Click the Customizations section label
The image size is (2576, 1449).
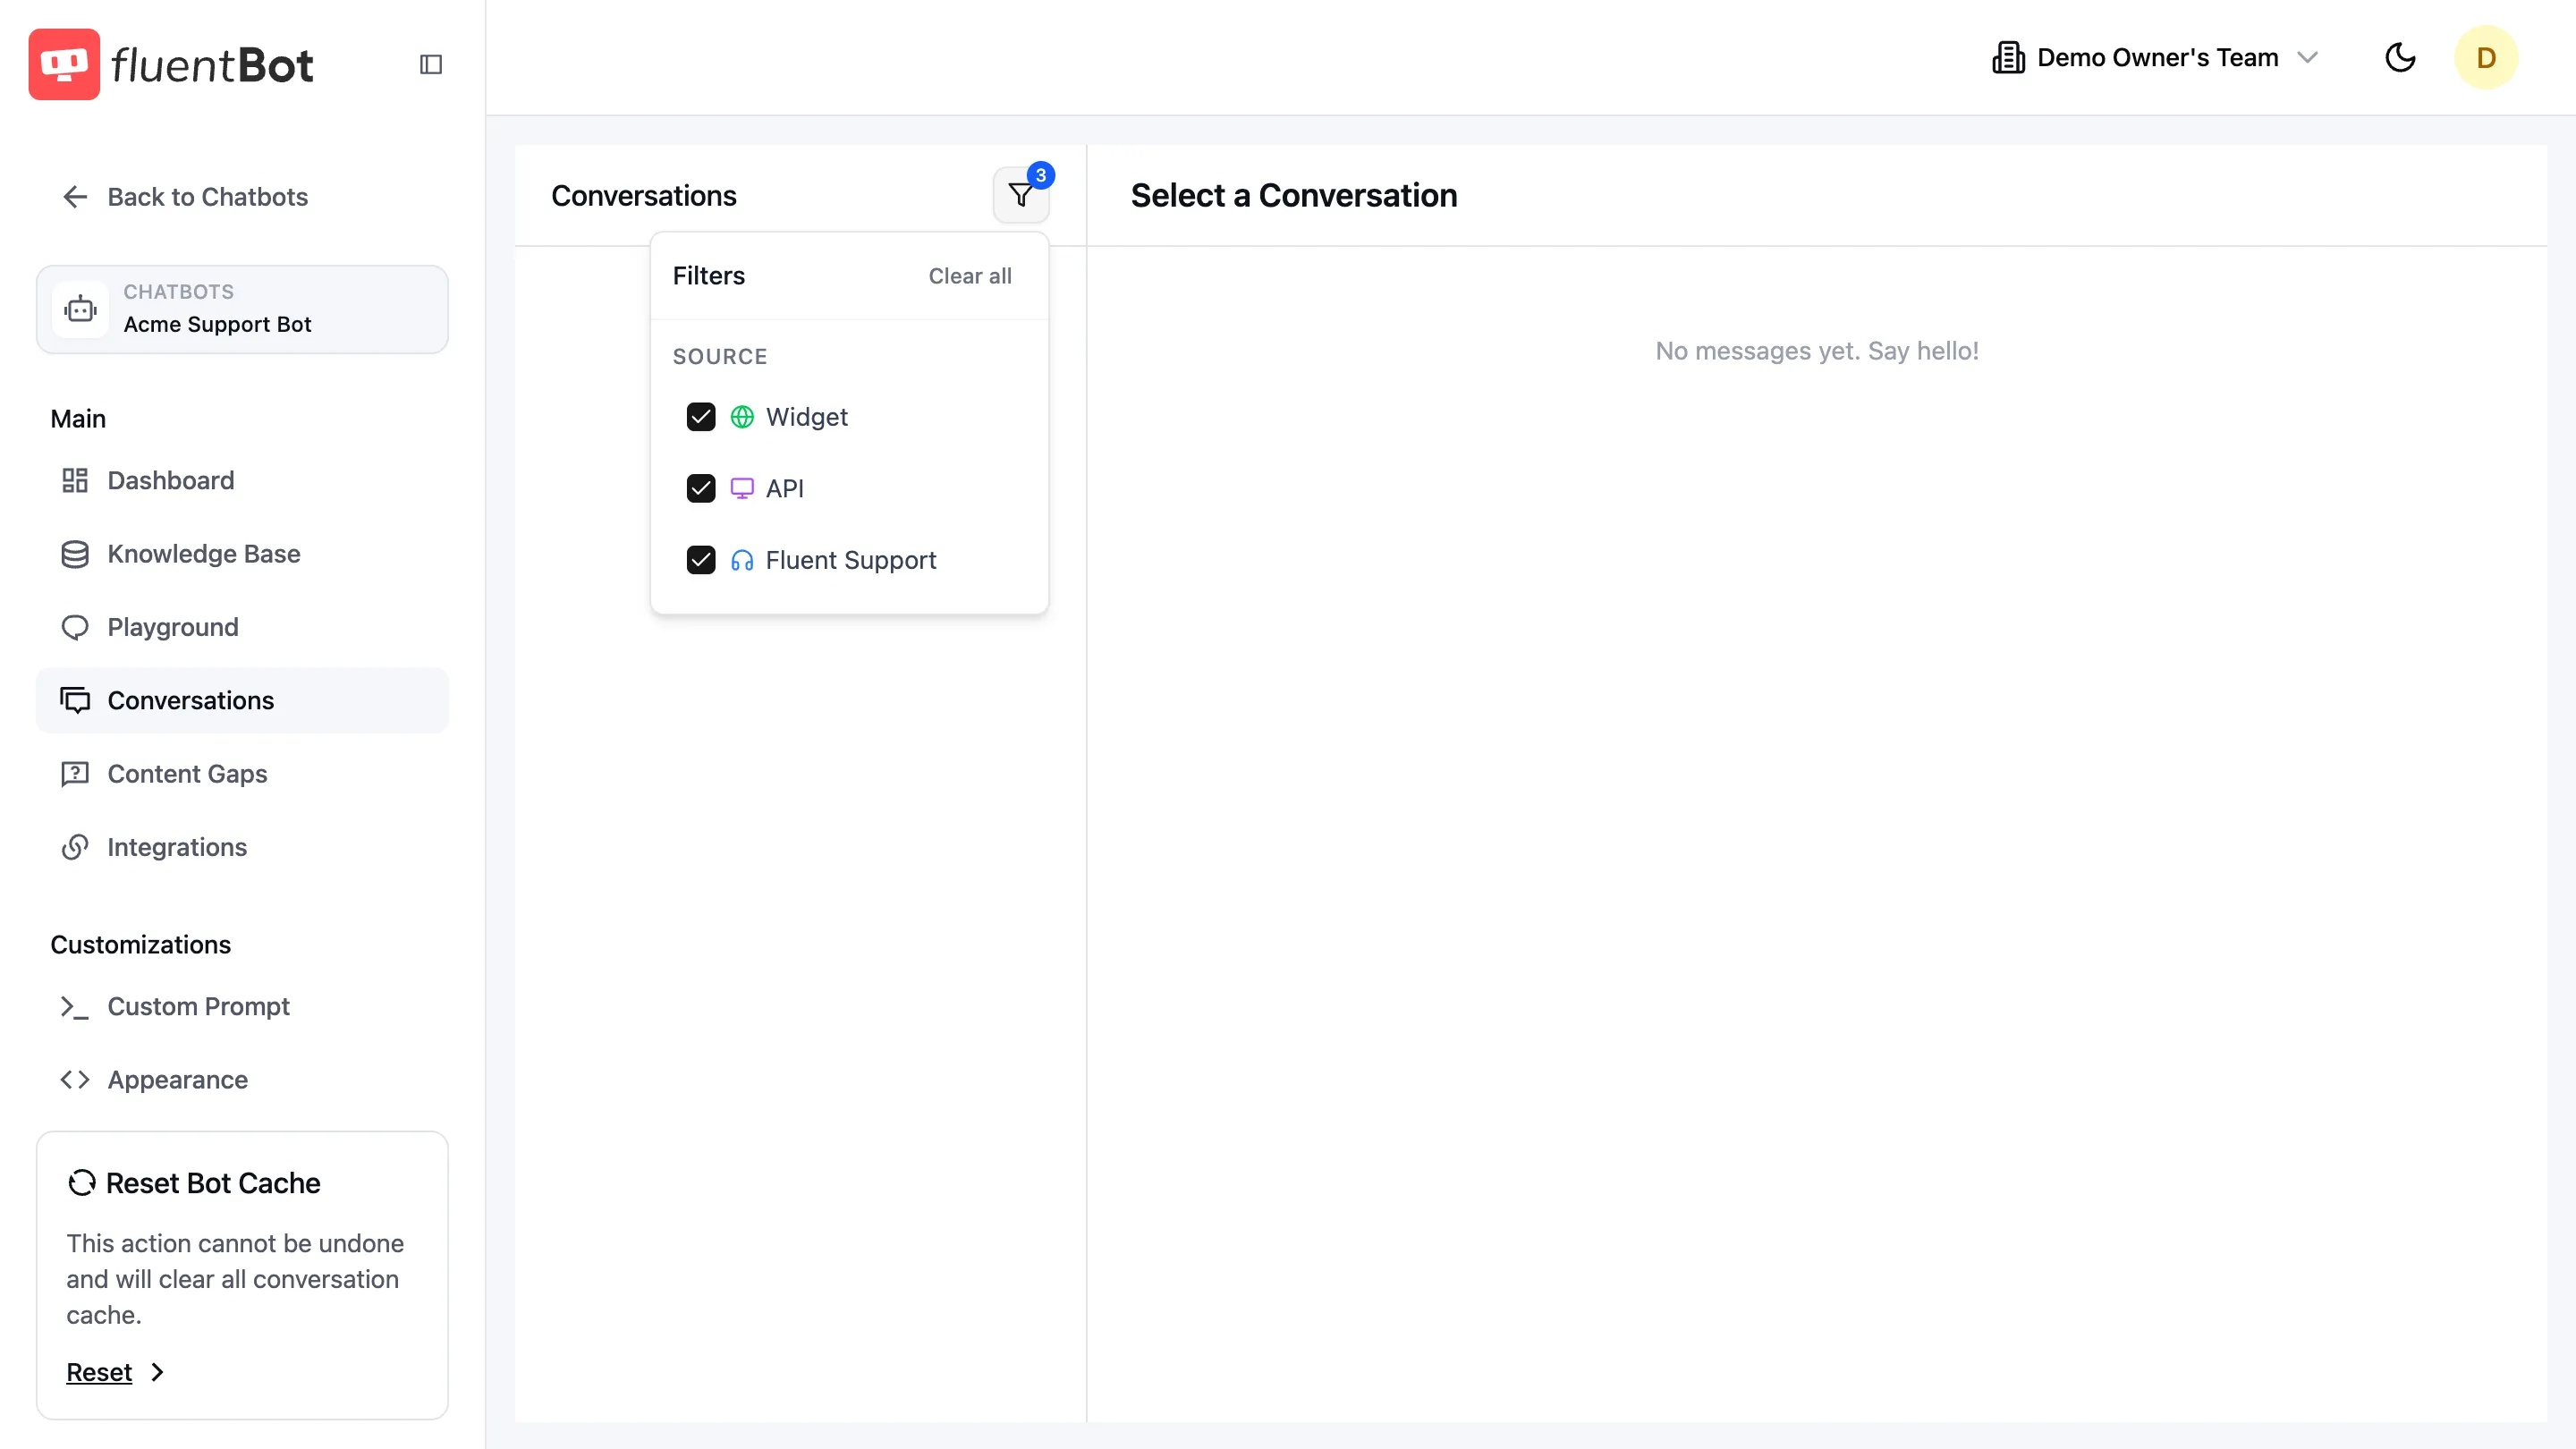click(141, 945)
